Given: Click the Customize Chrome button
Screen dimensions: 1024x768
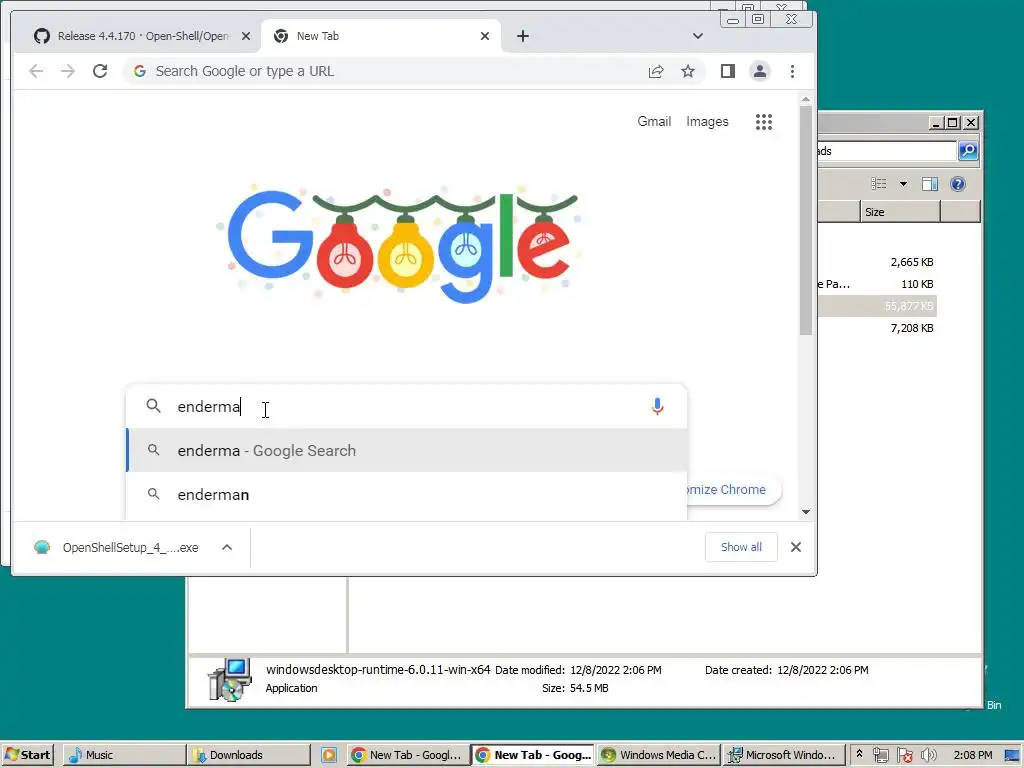Looking at the screenshot, I should click(733, 490).
